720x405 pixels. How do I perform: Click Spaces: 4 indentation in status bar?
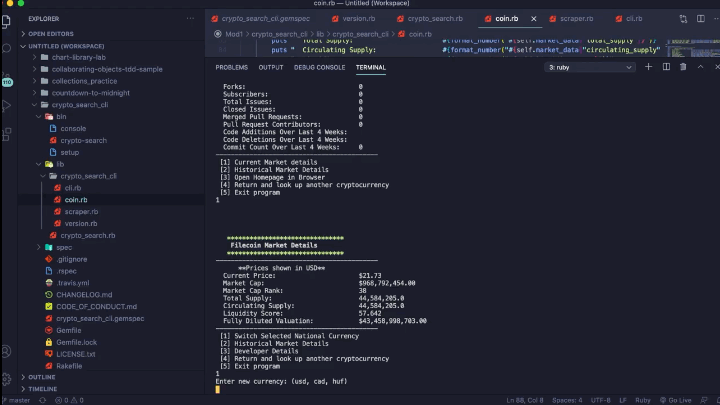pyautogui.click(x=567, y=400)
